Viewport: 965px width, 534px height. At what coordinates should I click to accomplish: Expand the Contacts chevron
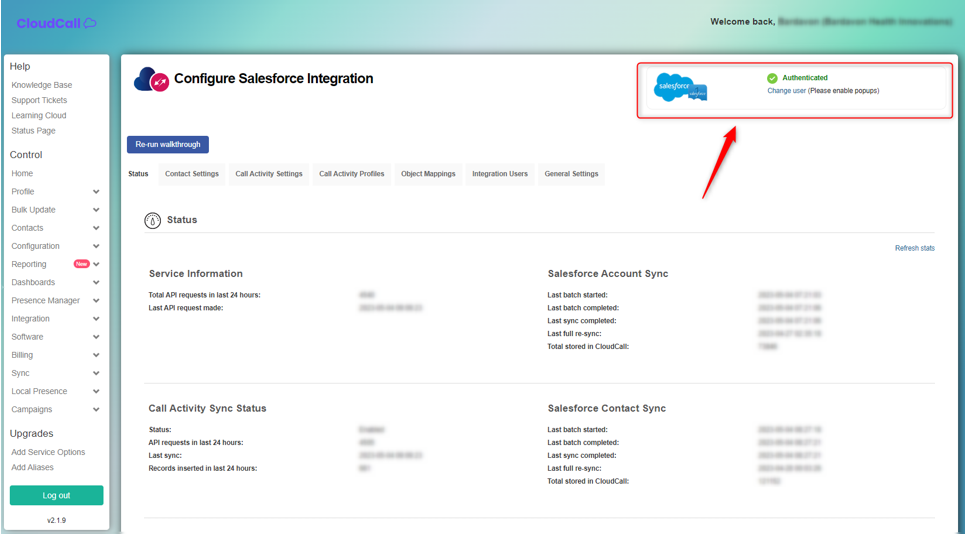click(x=96, y=228)
